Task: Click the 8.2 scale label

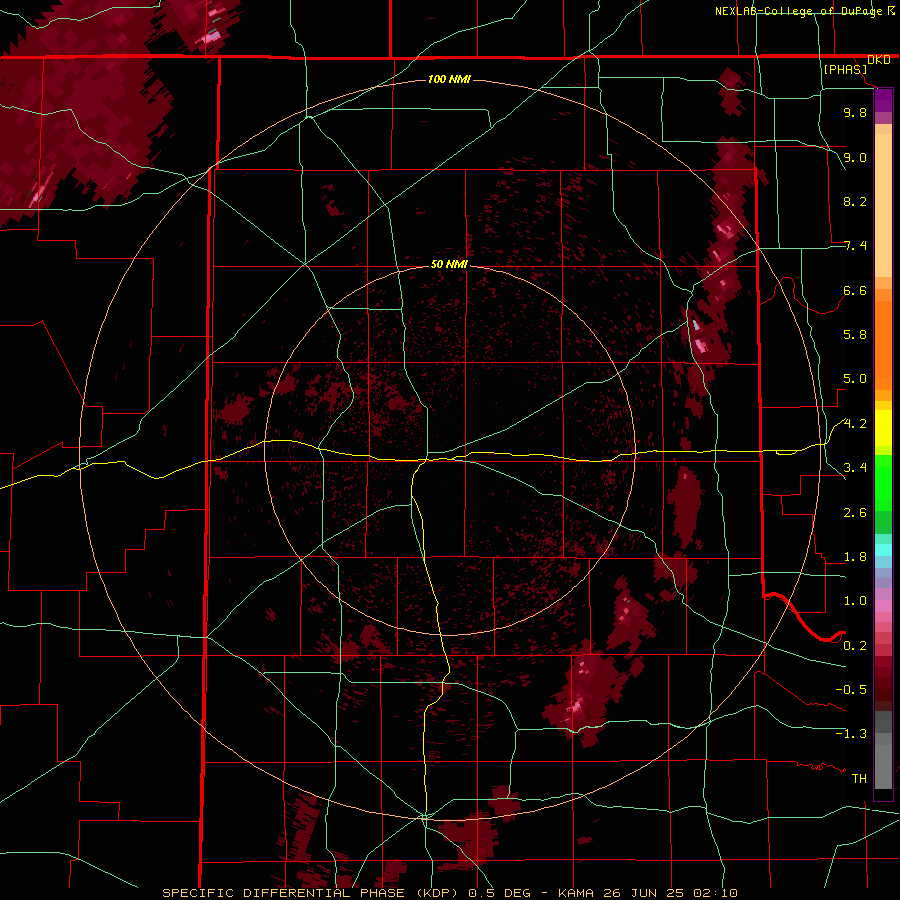Action: pyautogui.click(x=855, y=201)
